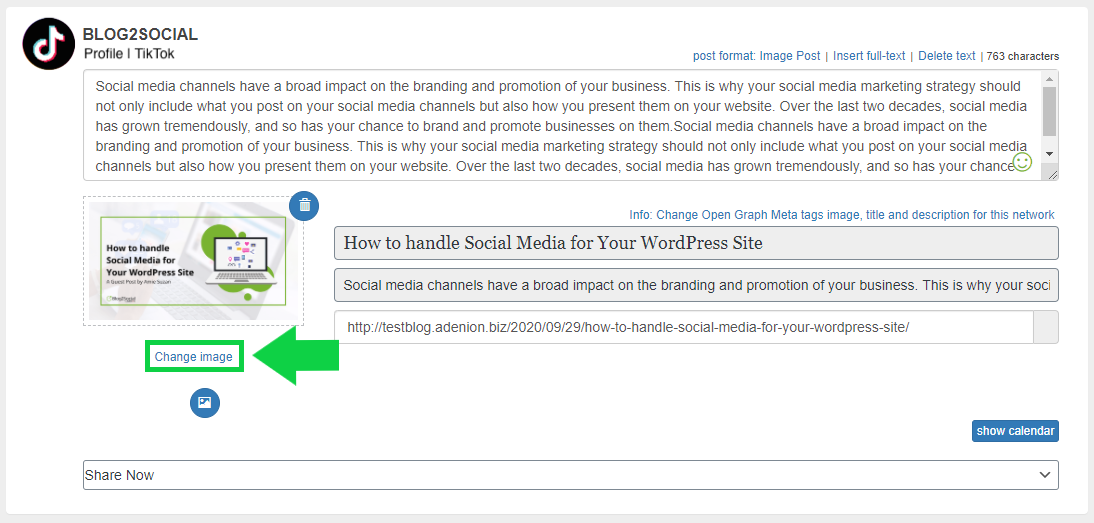Click the post preview image thumbnail
The image size is (1094, 523).
(193, 261)
